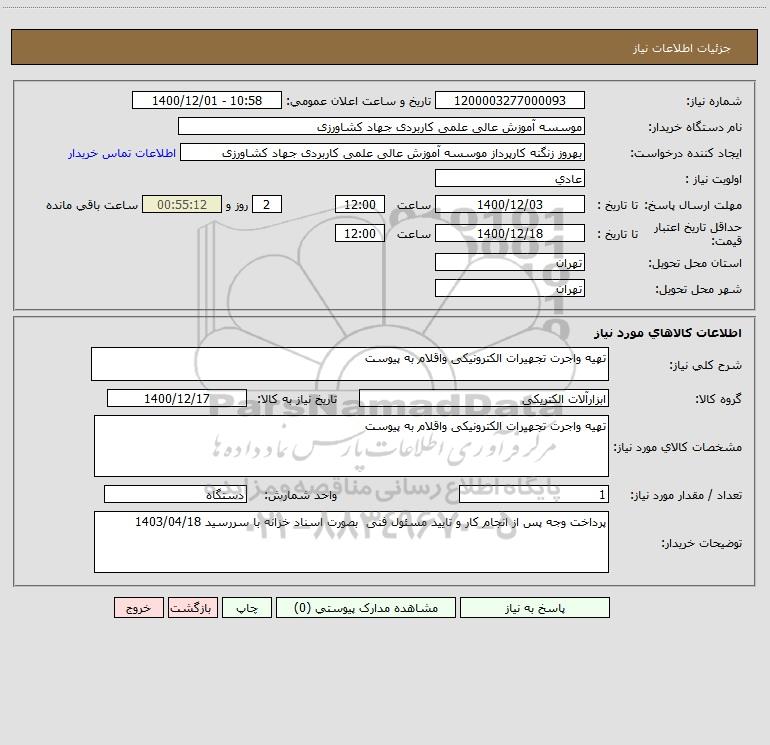Click the 'شماره نیاز:' label
The height and width of the screenshot is (745, 770).
[x=714, y=101]
